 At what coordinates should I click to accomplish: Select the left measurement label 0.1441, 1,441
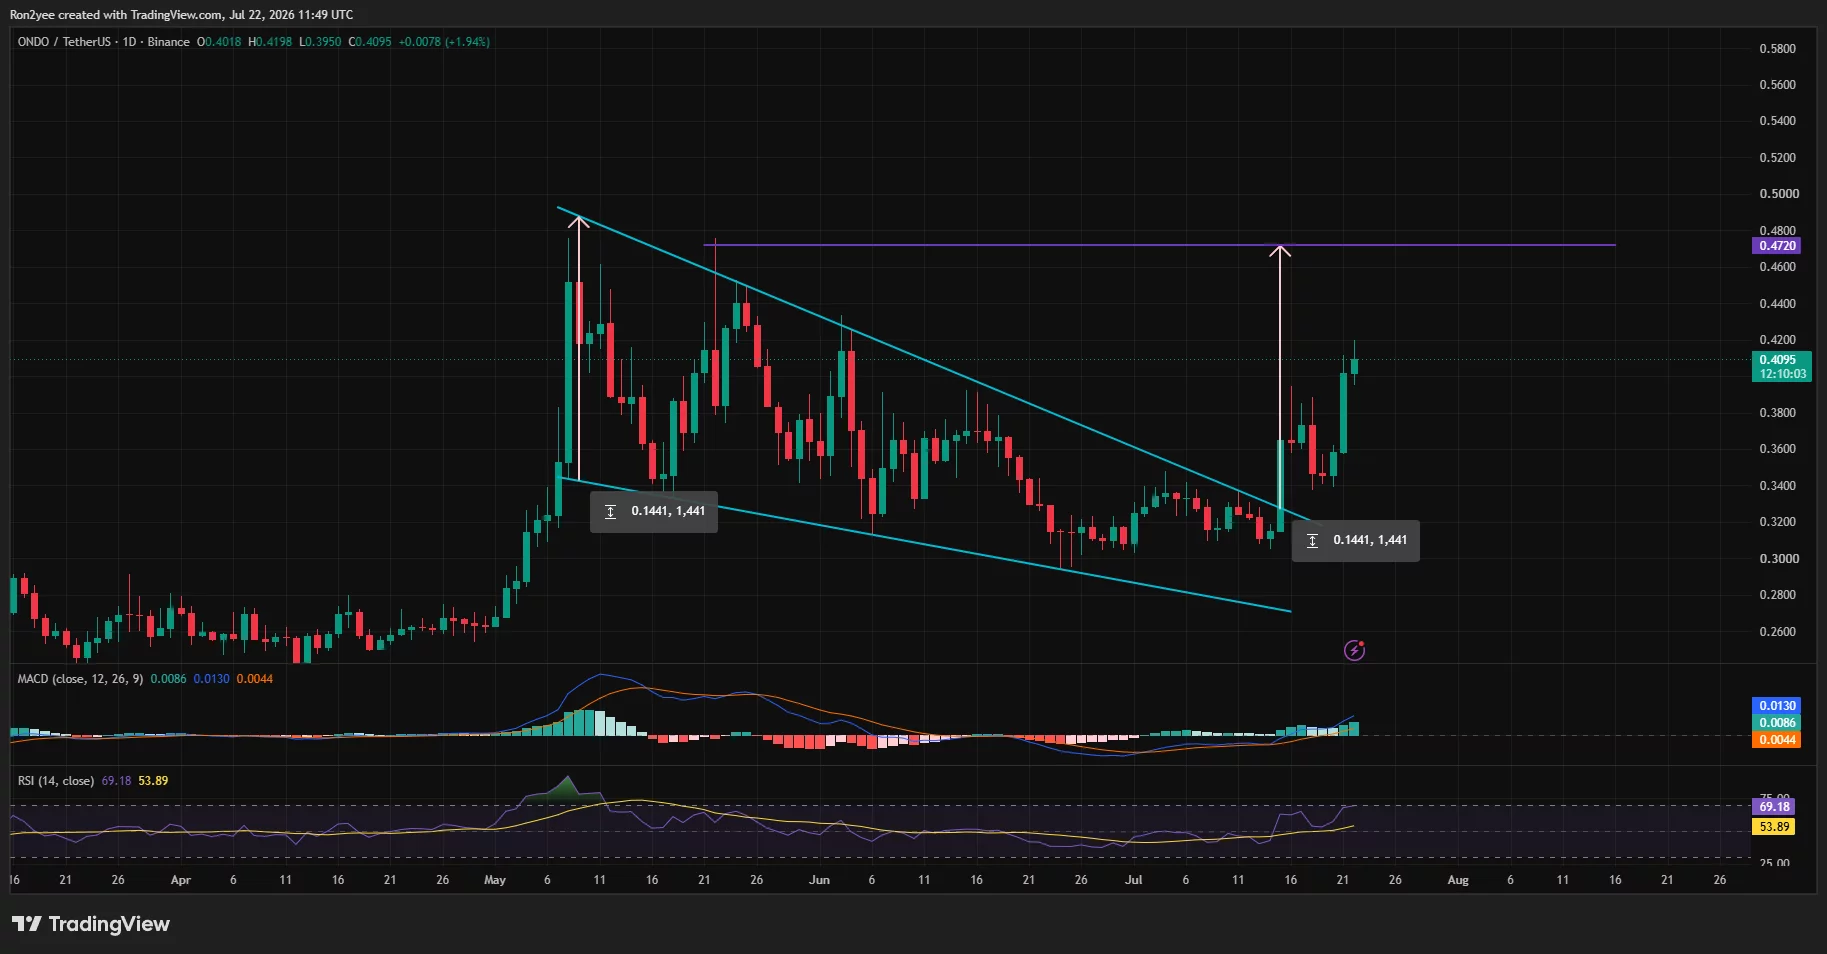pos(654,511)
